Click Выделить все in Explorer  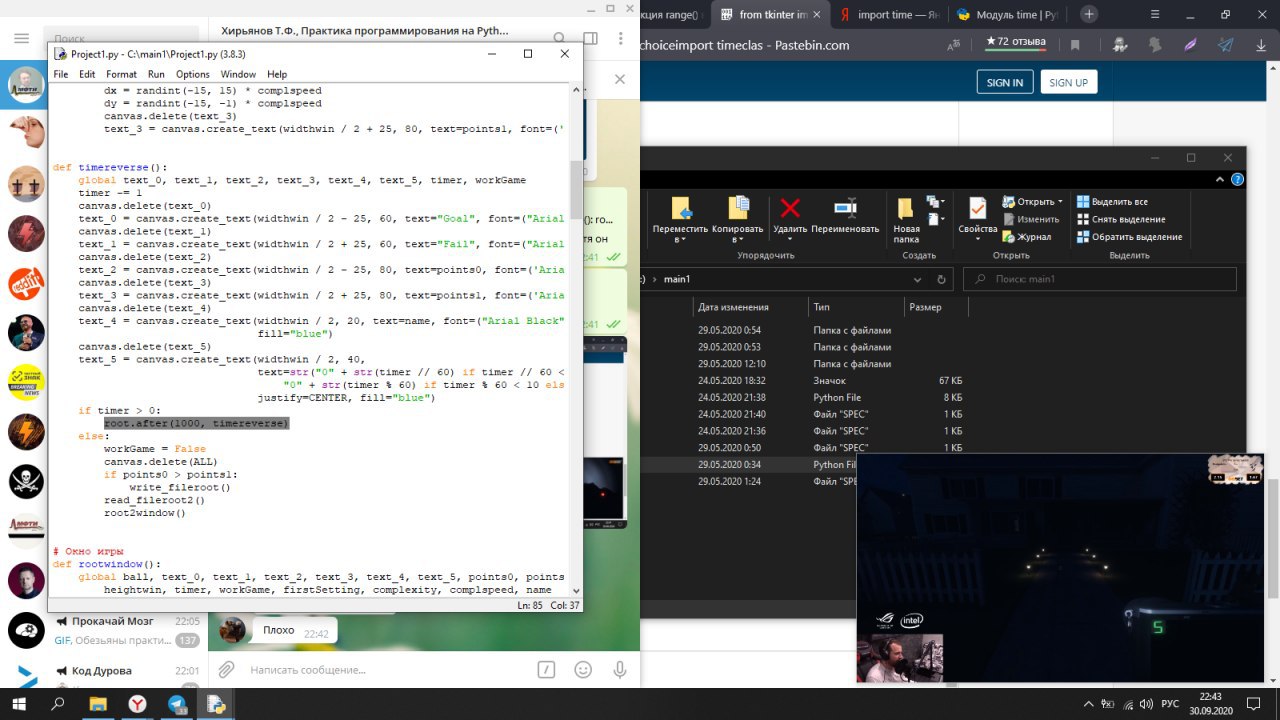click(x=1112, y=202)
